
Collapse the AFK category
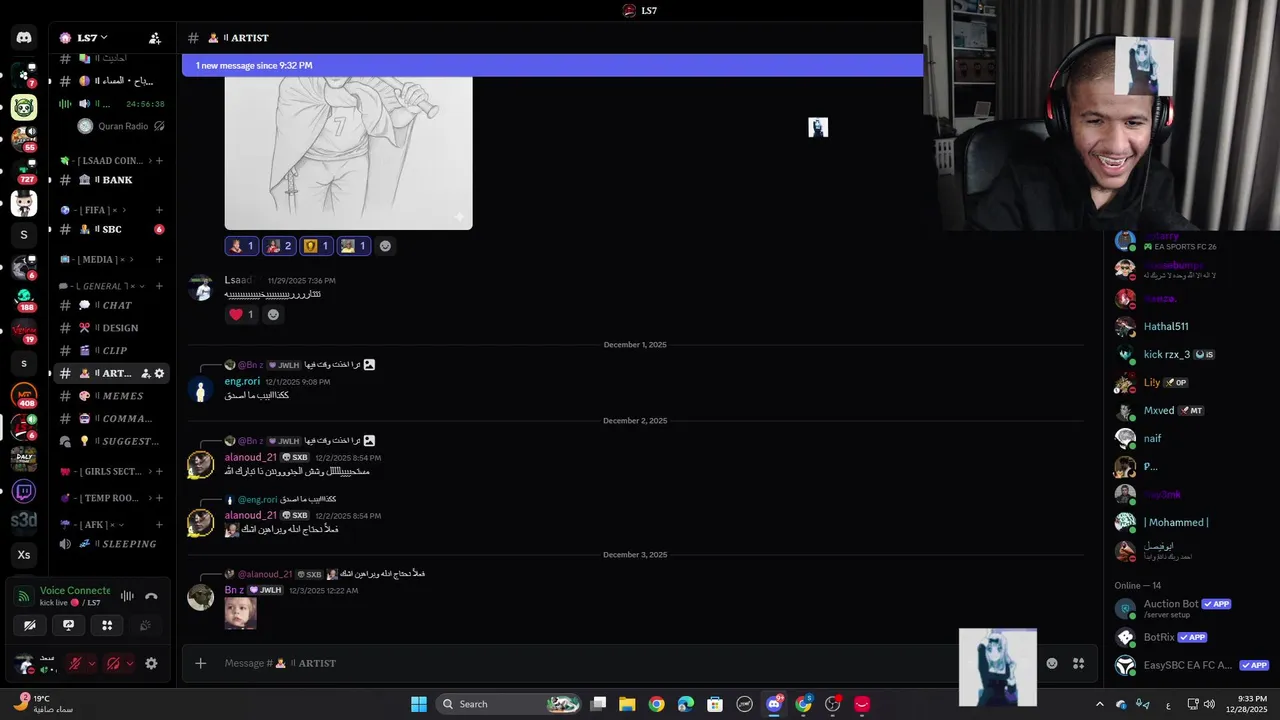pyautogui.click(x=93, y=524)
